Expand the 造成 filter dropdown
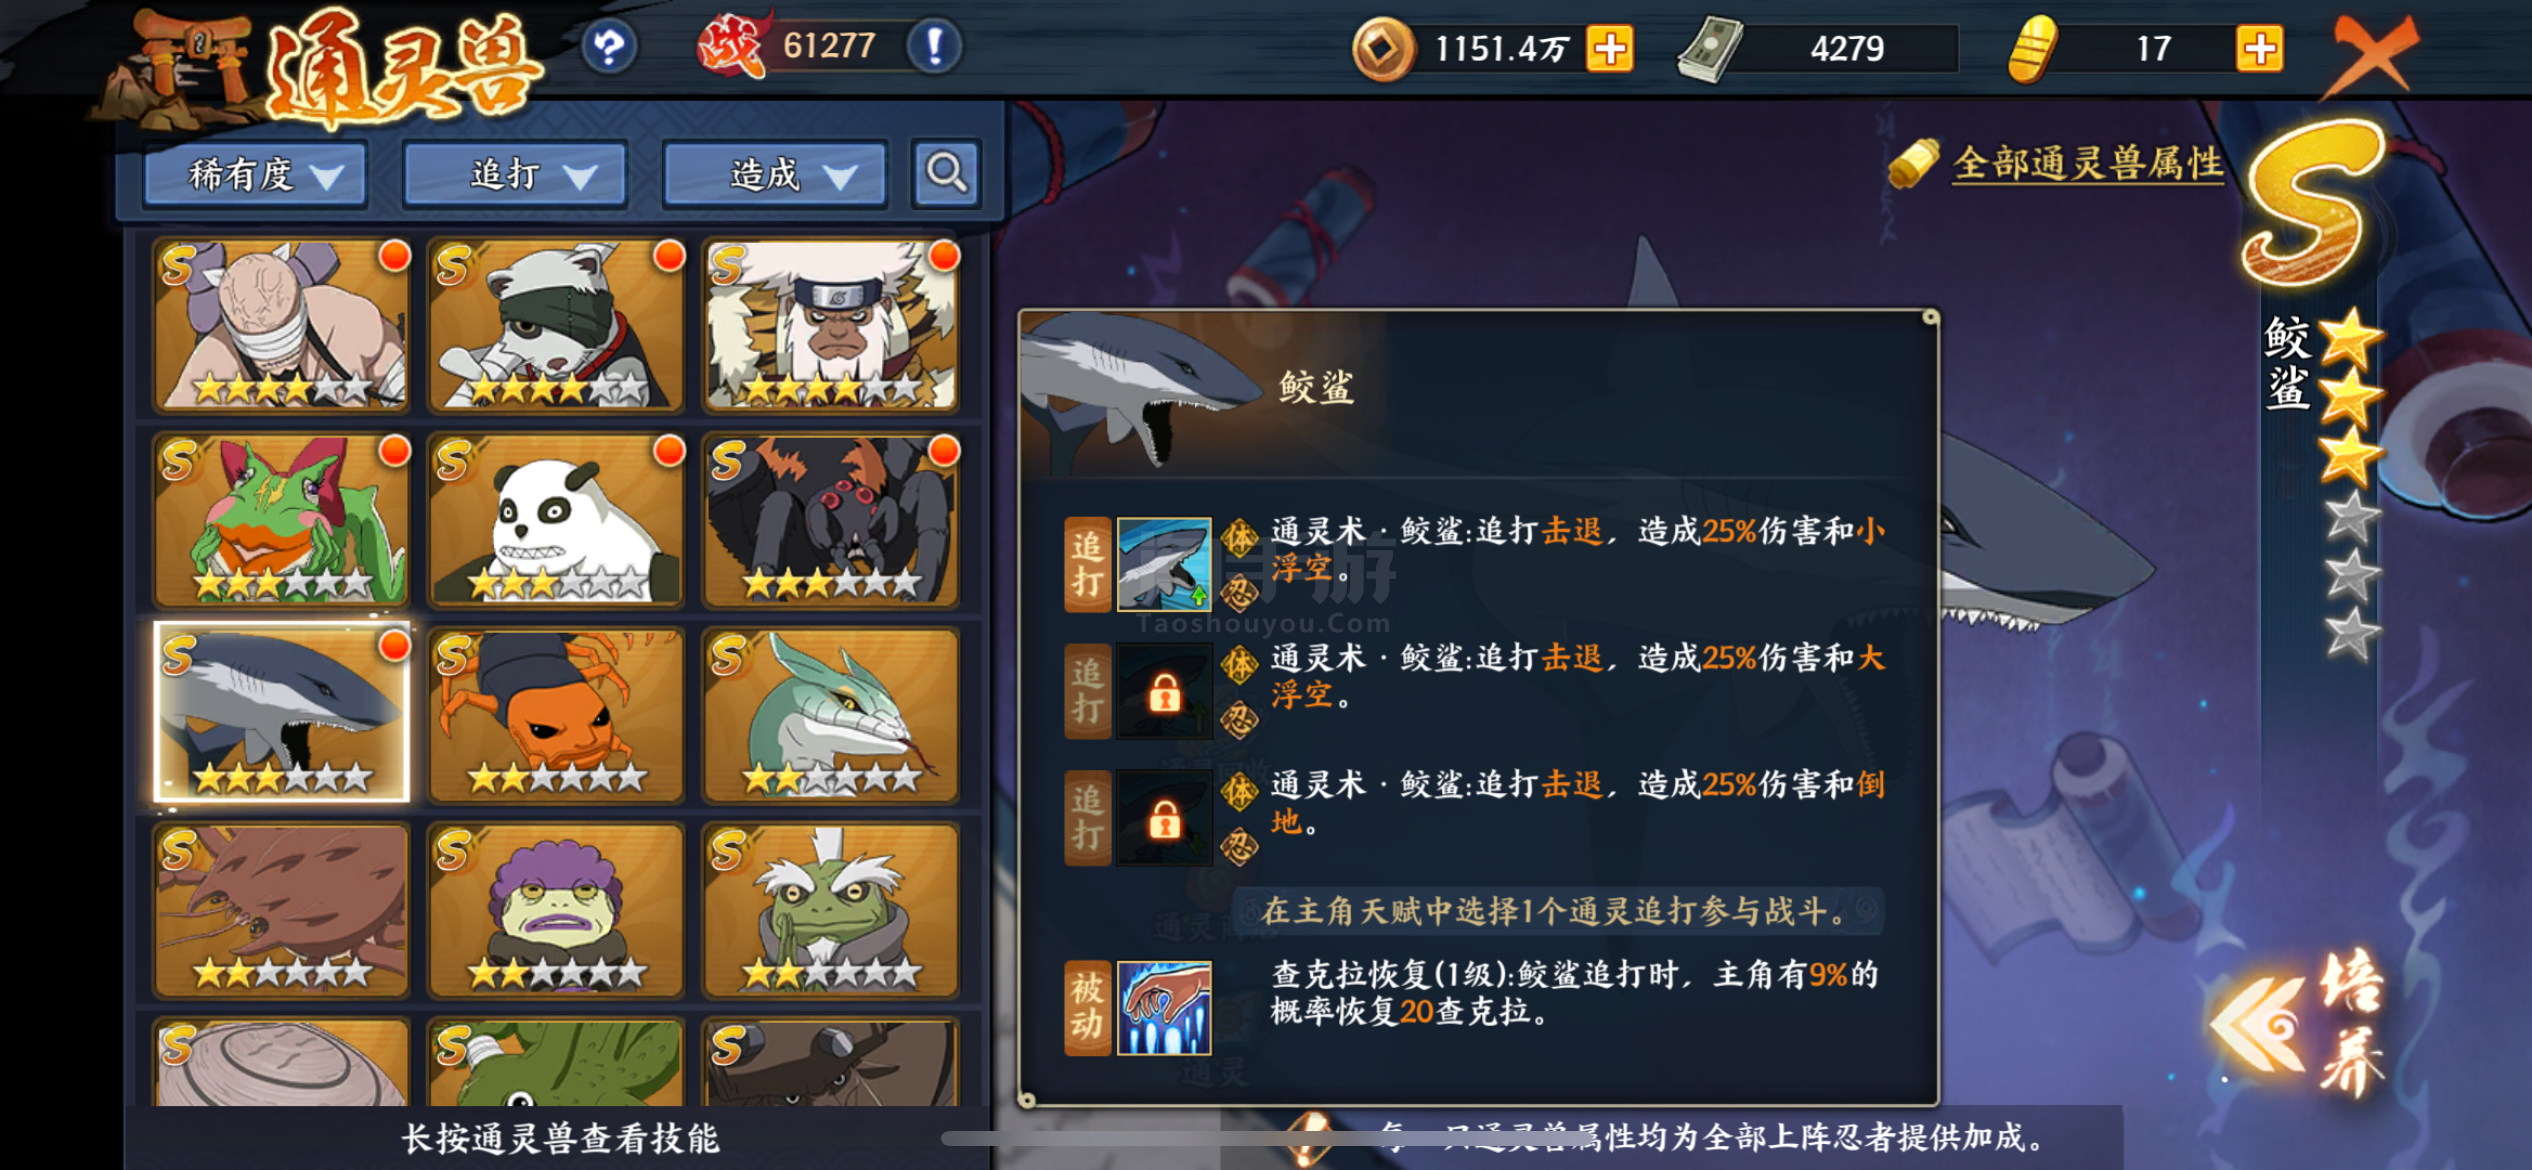Image resolution: width=2532 pixels, height=1170 pixels. coord(775,175)
